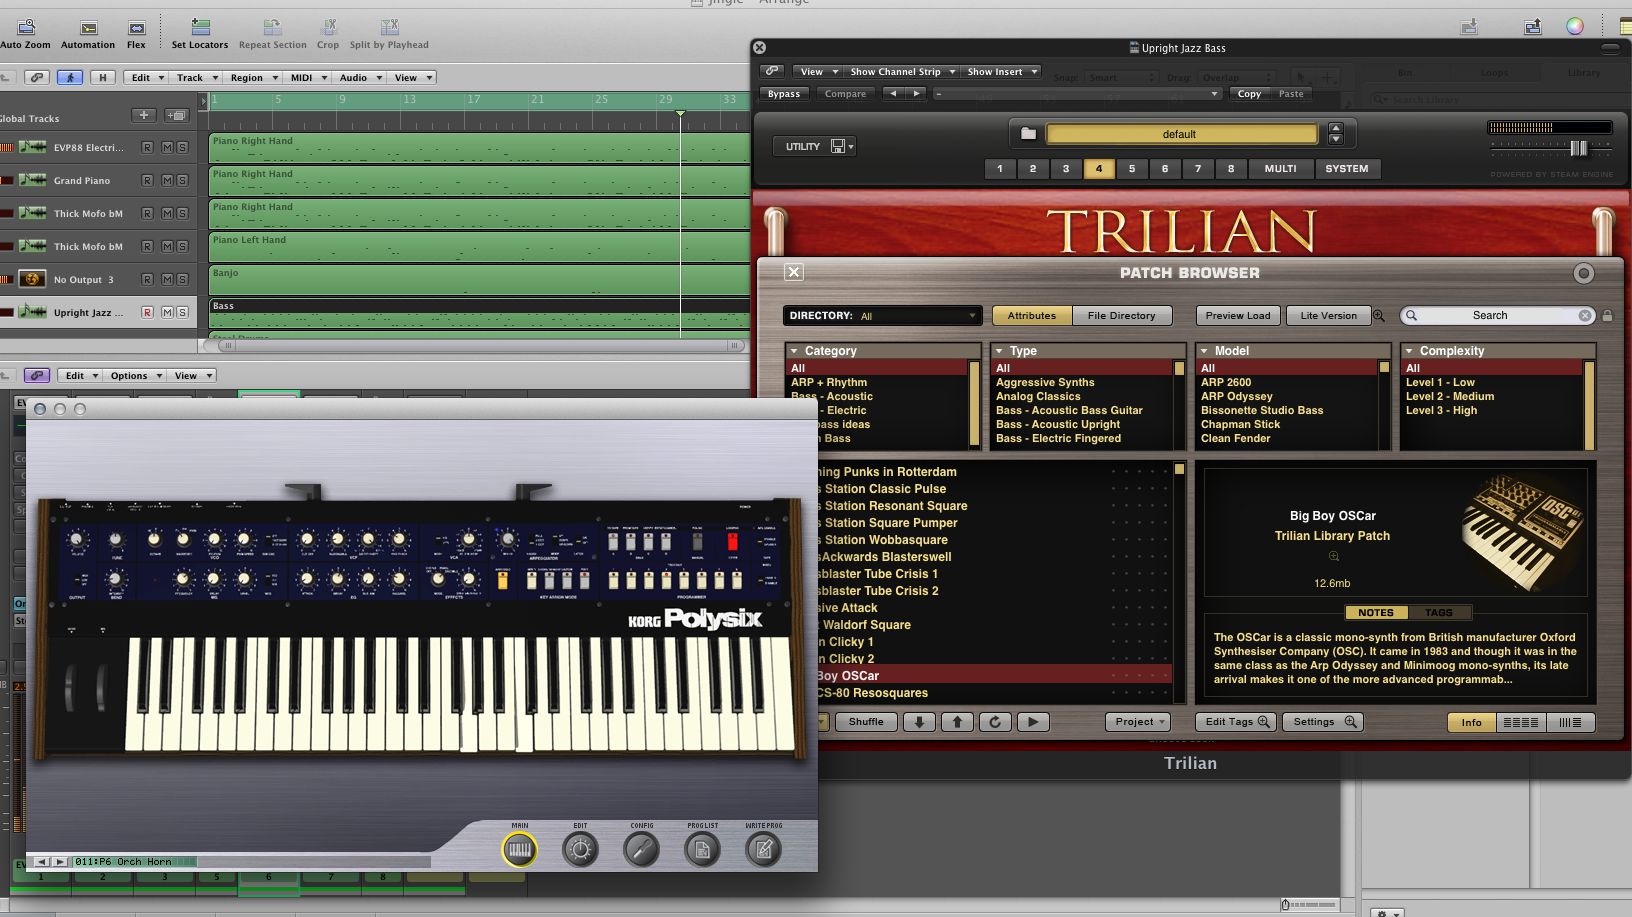1632x917 pixels.
Task: Click the duplicate track button
Action: coord(177,116)
